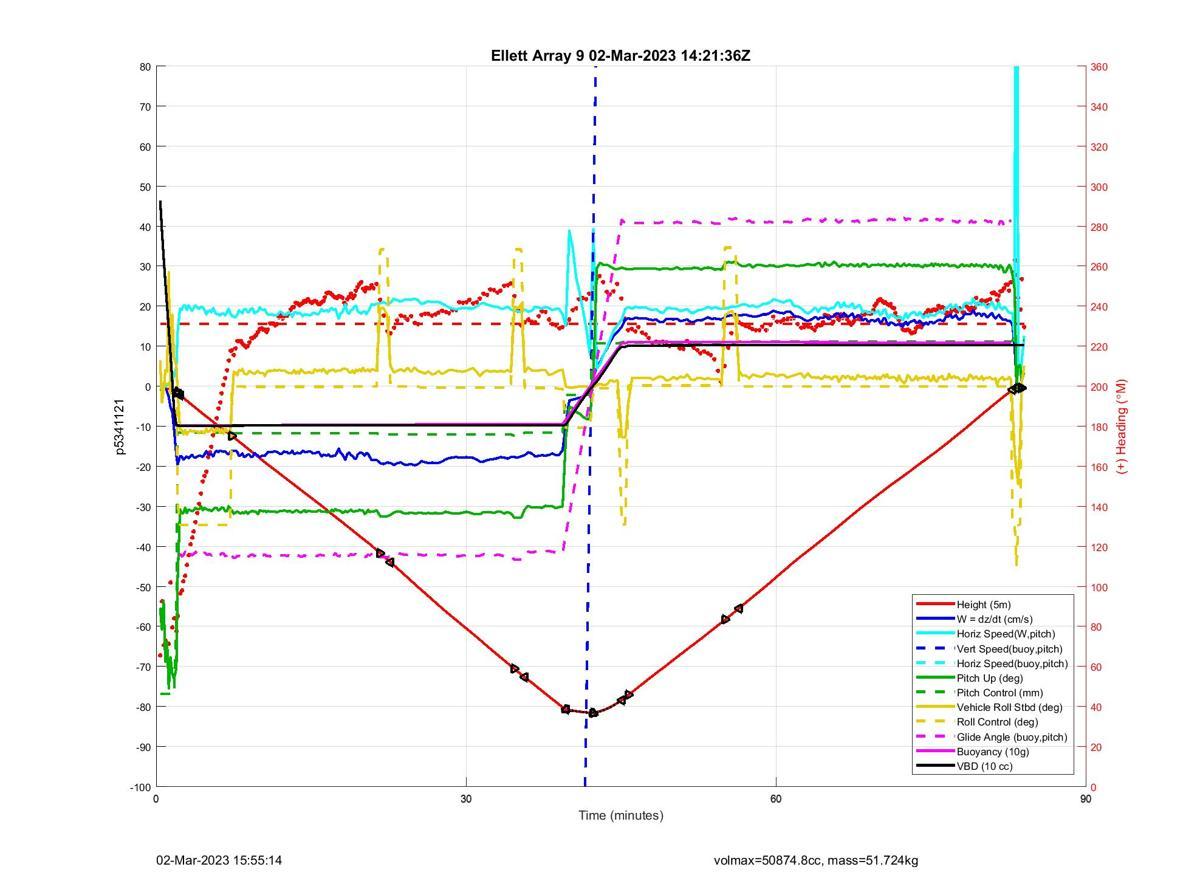
Task: Select the '50' tick on the left axis
Action: [x=146, y=187]
